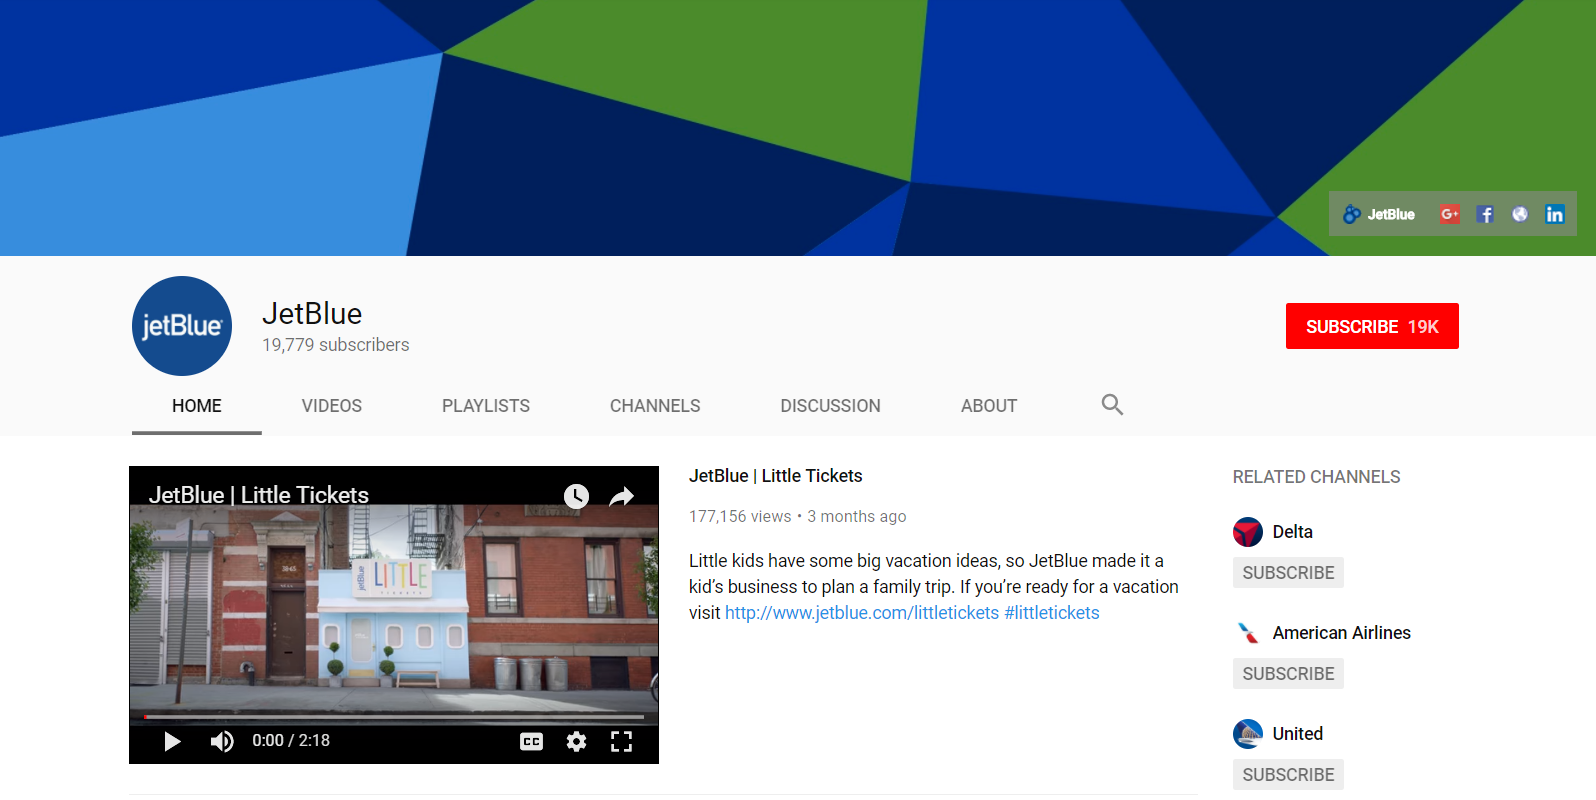Viewport: 1596px width, 800px height.
Task: Open the United channel avatar
Action: click(x=1248, y=734)
